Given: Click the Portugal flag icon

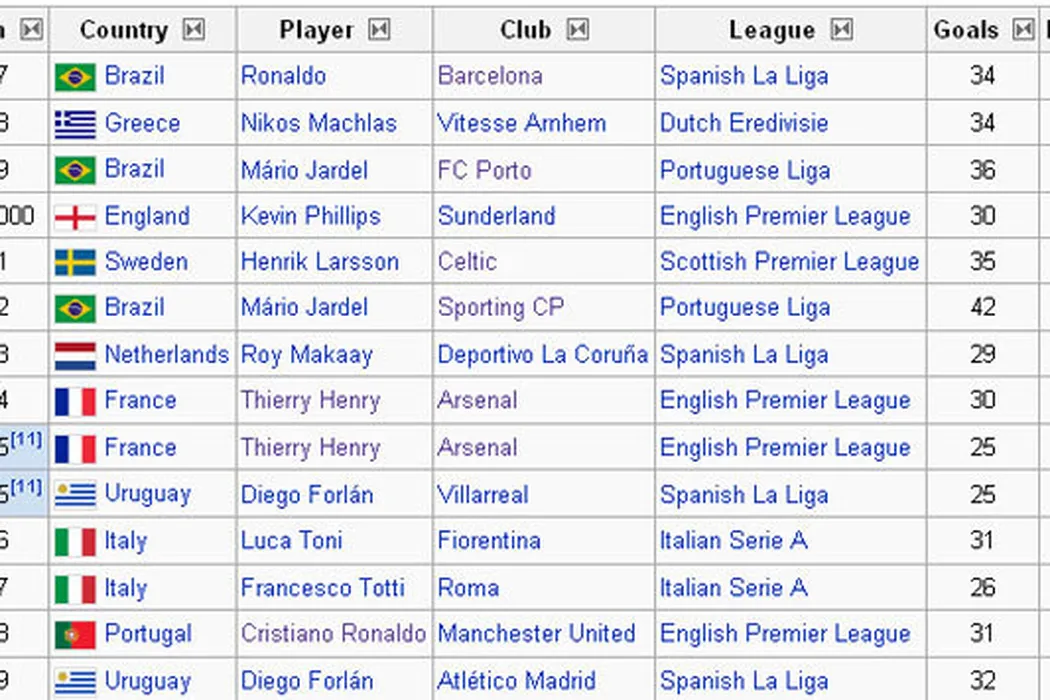Looking at the screenshot, I should [x=75, y=634].
